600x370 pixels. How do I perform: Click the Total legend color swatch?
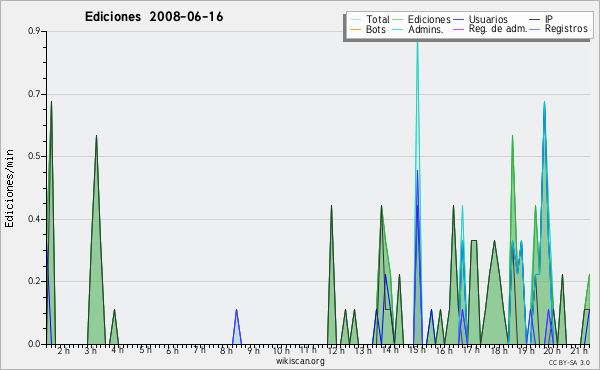[355, 20]
